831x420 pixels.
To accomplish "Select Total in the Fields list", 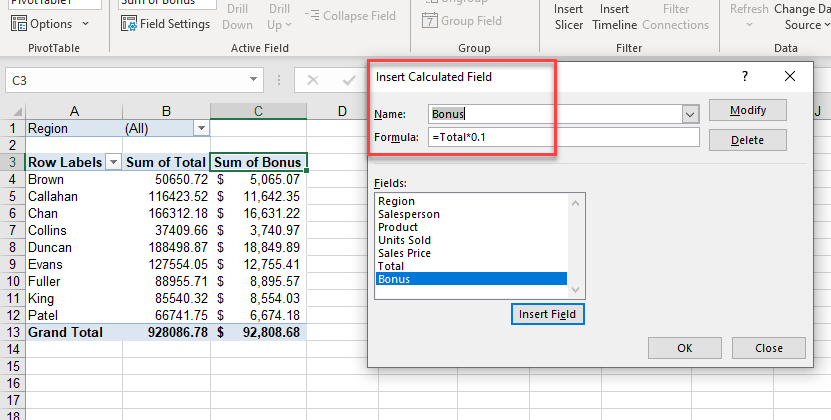I will coord(391,266).
